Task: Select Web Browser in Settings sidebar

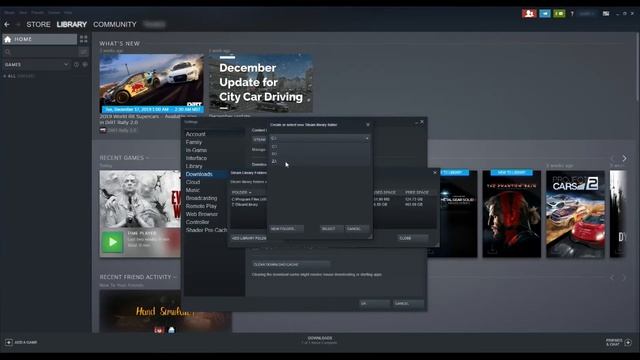Action: point(202,214)
